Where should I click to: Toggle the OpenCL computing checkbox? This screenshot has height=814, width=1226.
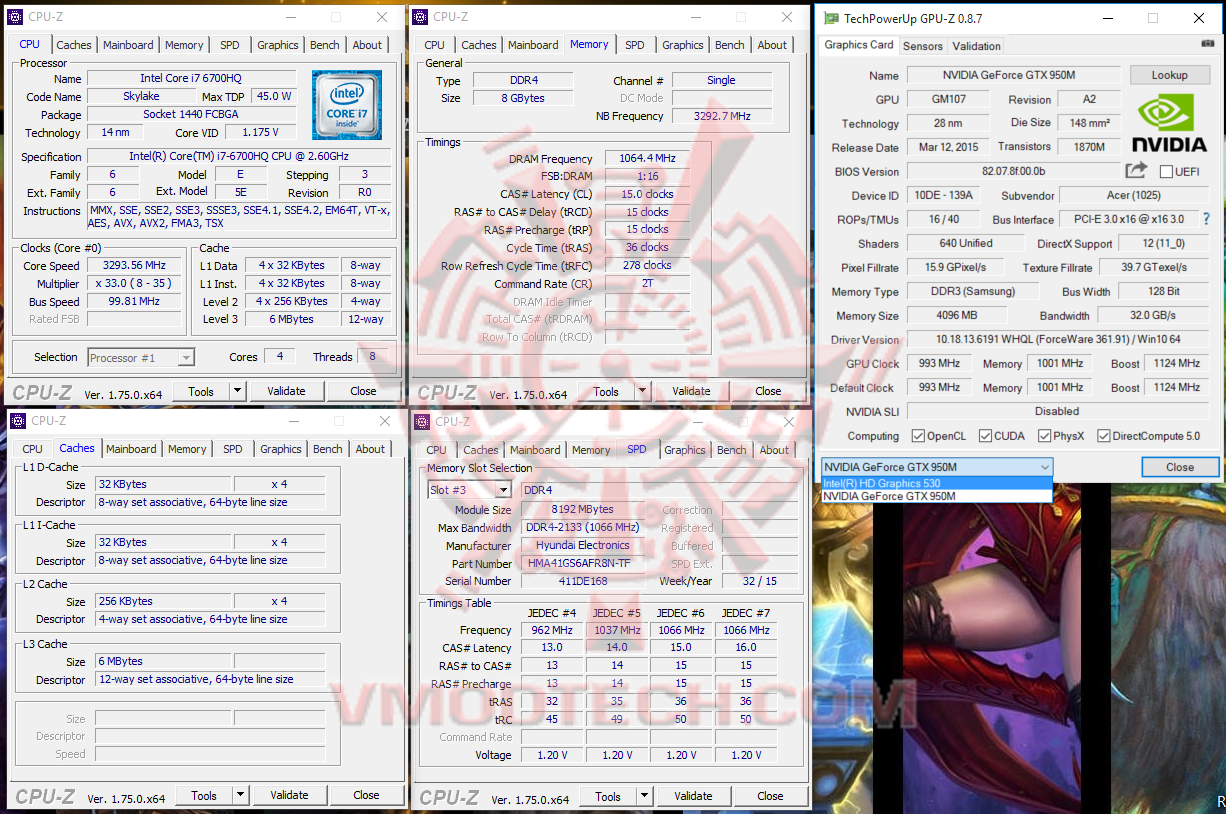click(x=918, y=436)
